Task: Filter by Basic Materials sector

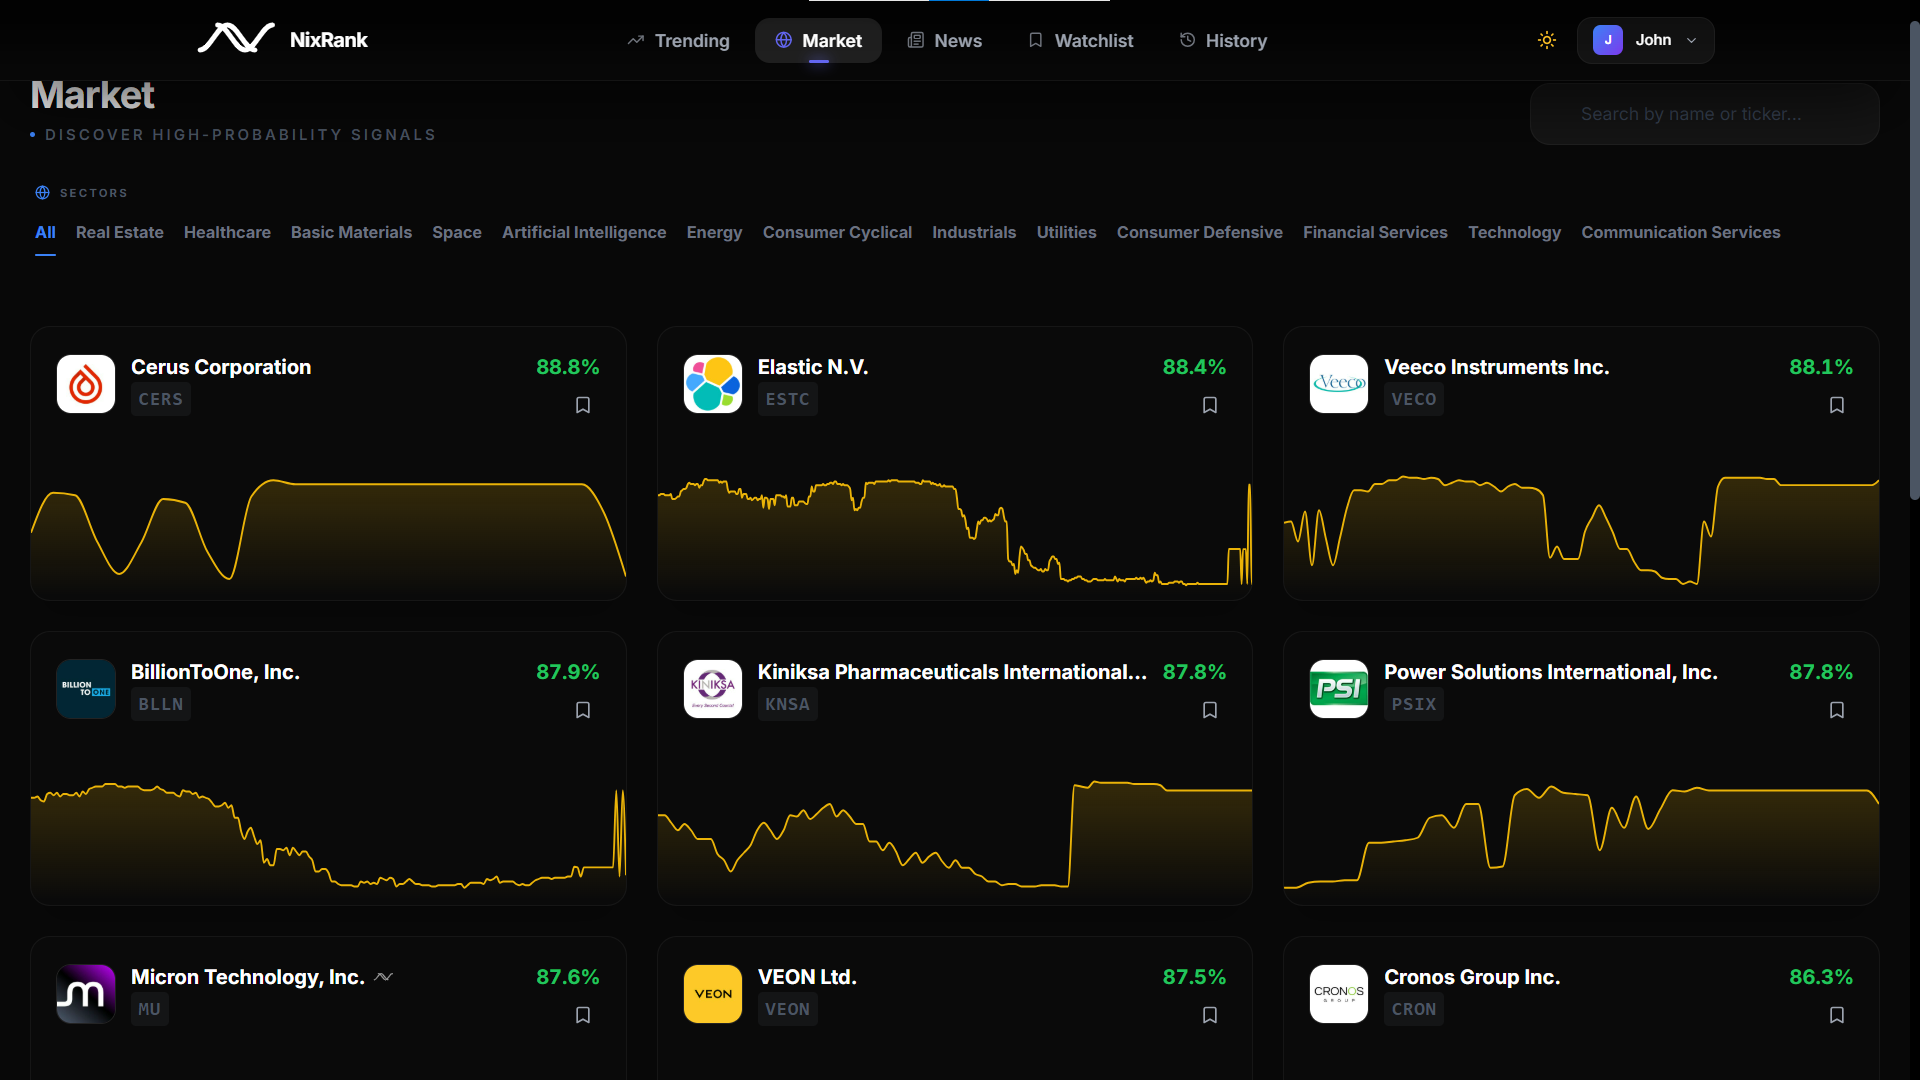Action: (x=351, y=232)
